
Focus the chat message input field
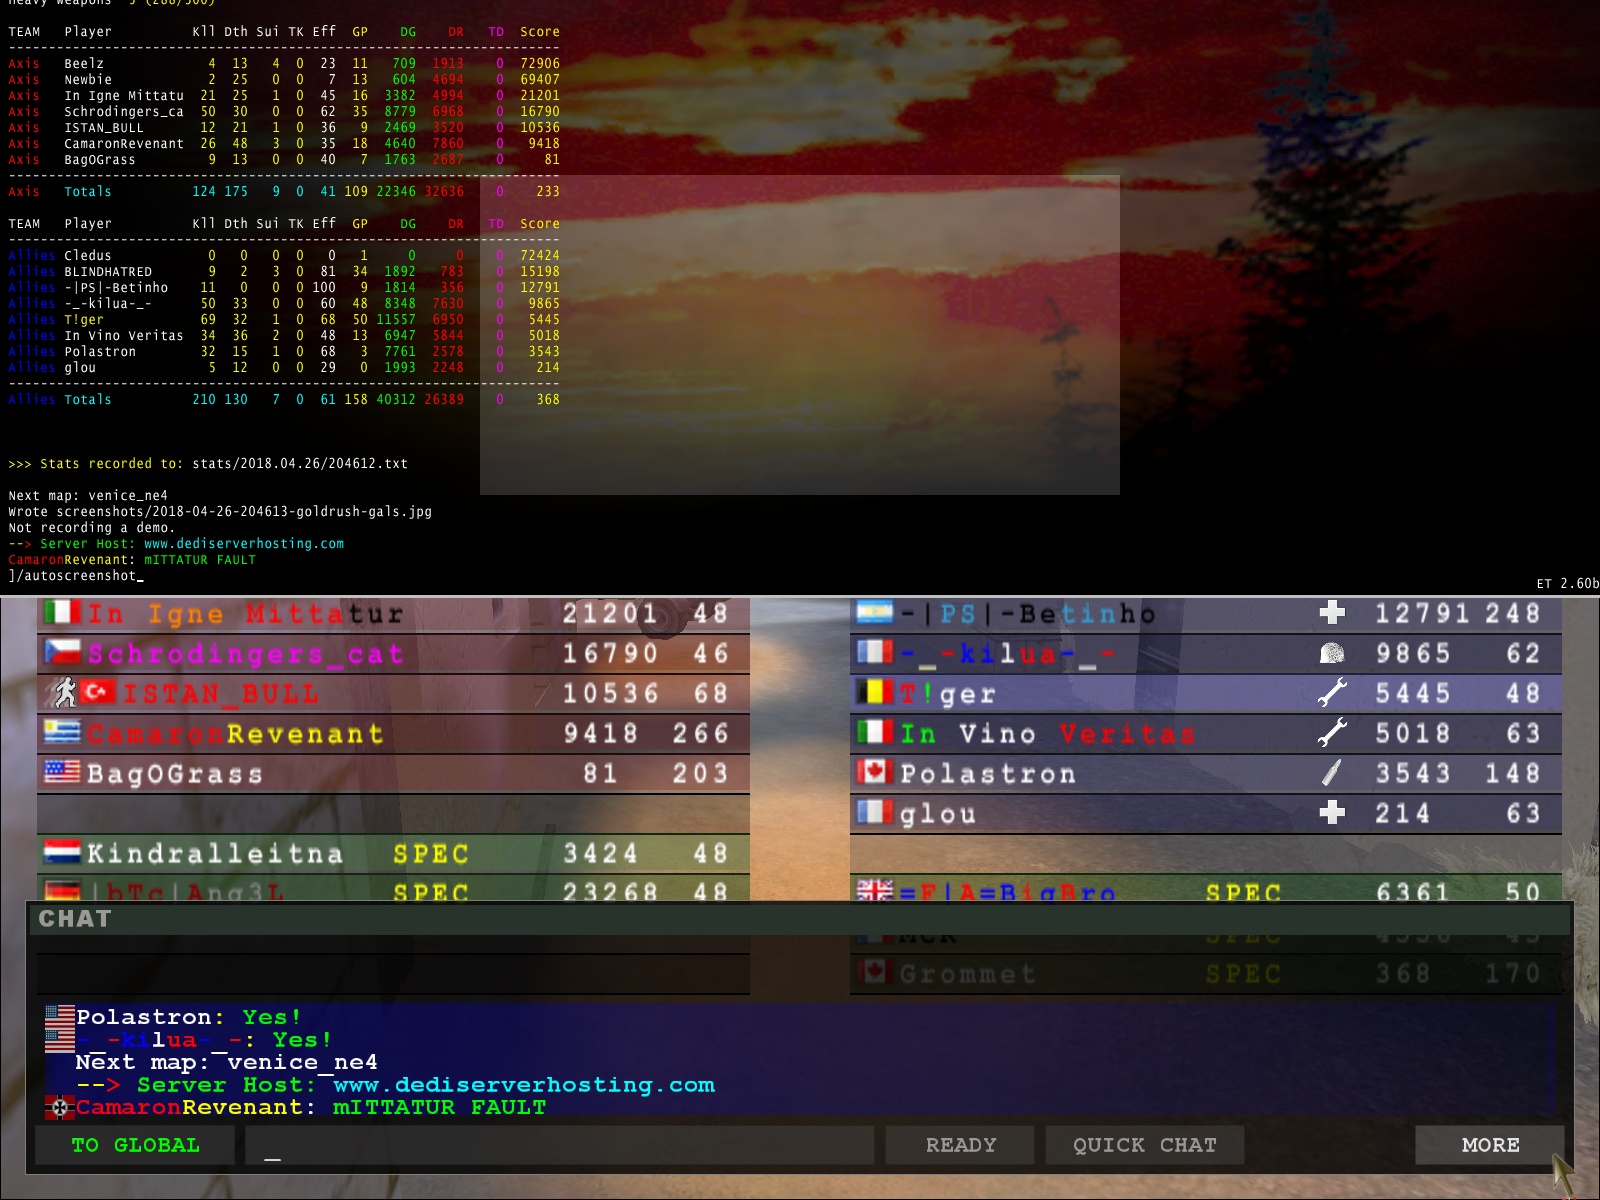pos(560,1145)
